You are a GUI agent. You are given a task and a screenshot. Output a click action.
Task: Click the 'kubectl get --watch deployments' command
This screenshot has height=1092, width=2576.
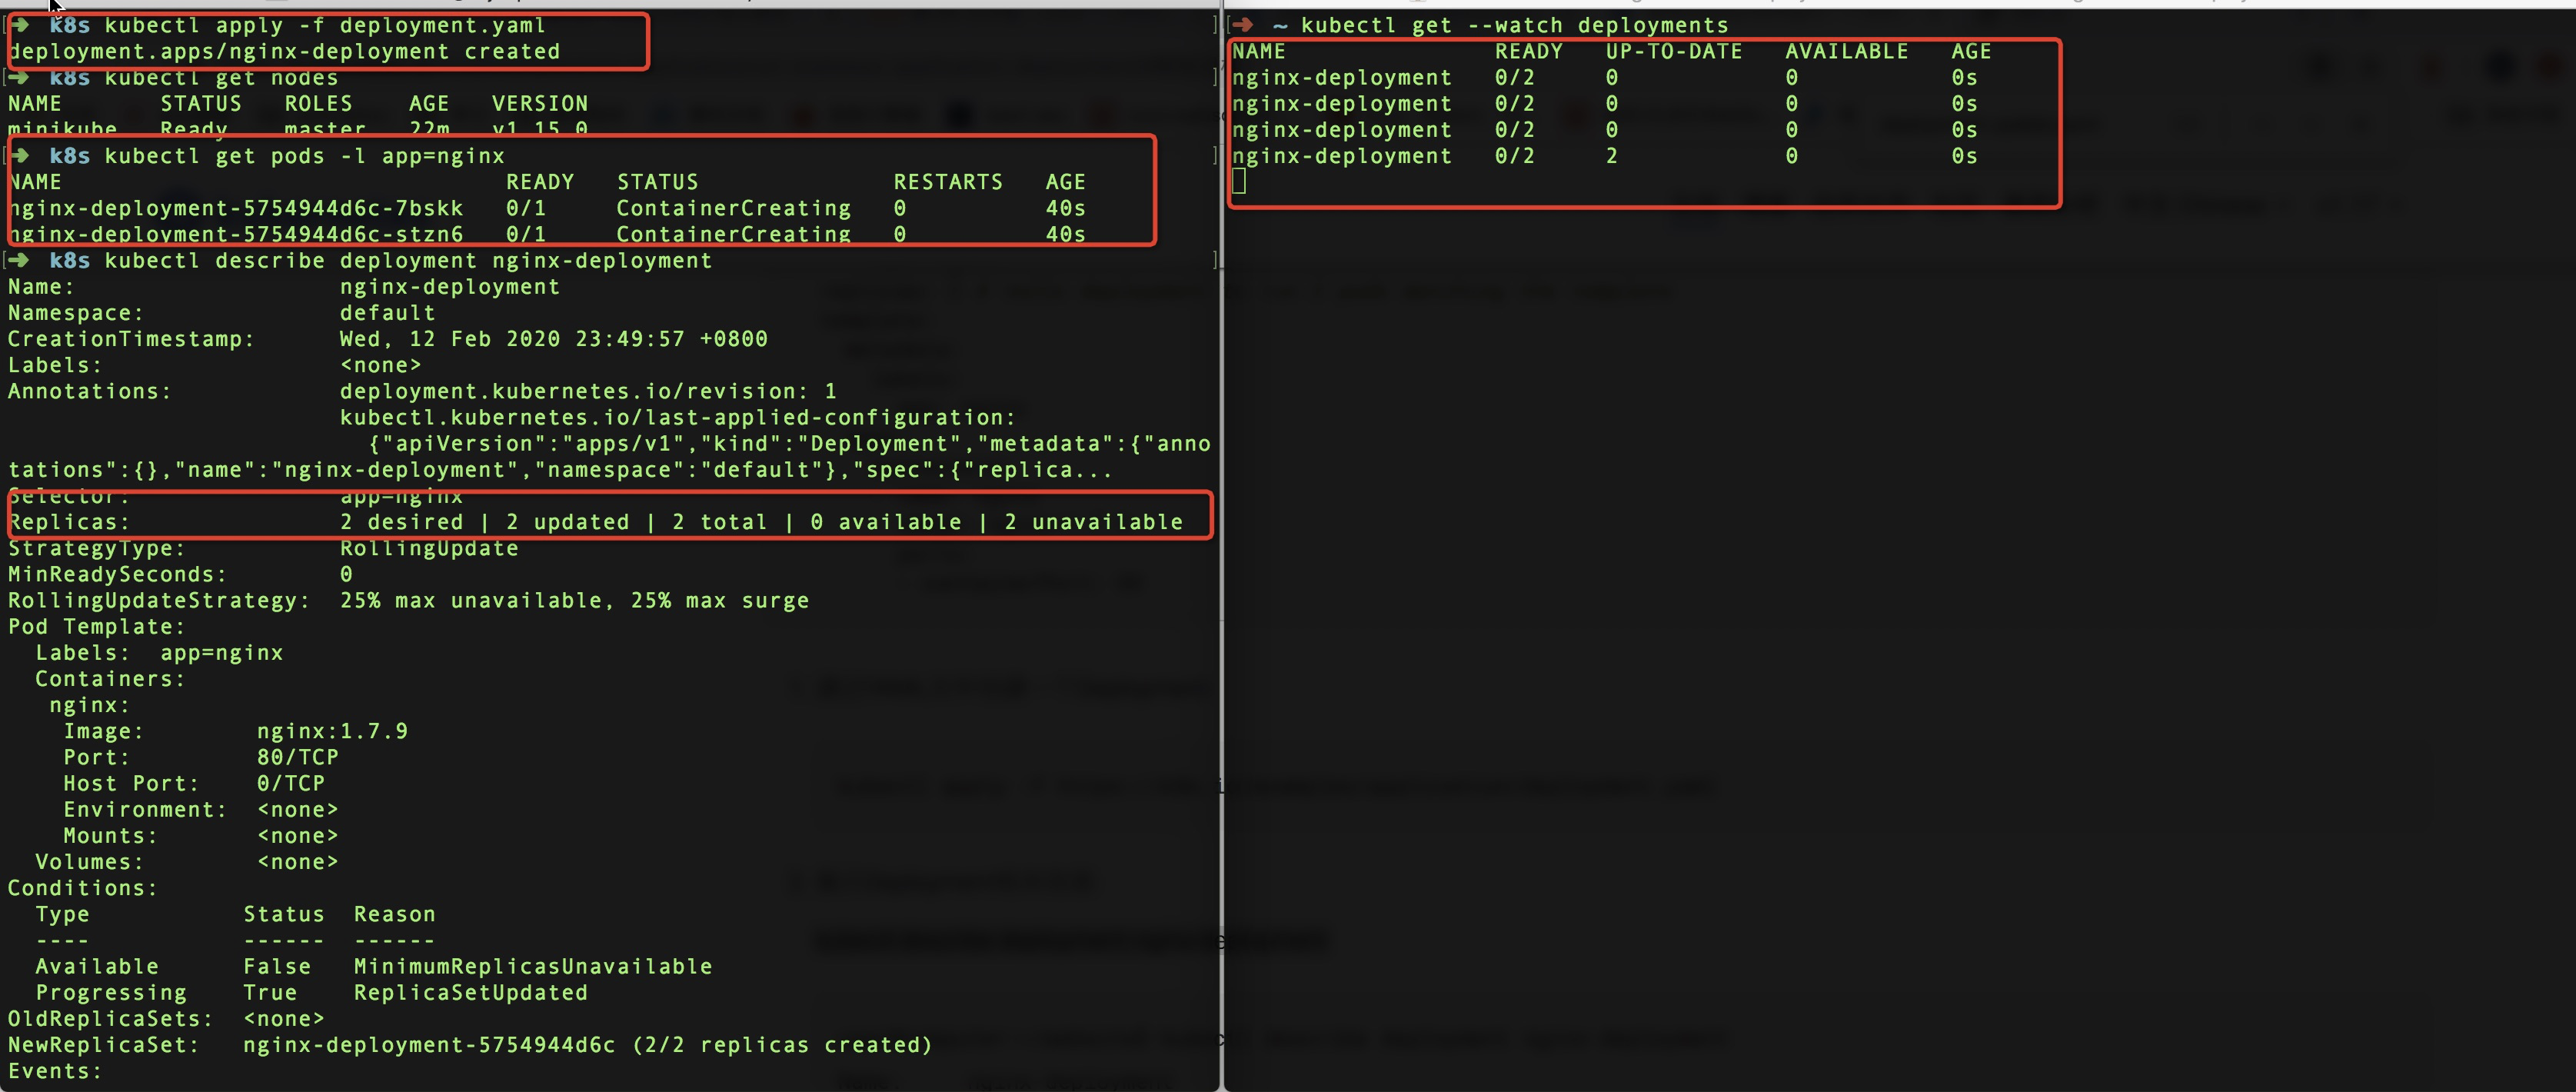[1514, 25]
